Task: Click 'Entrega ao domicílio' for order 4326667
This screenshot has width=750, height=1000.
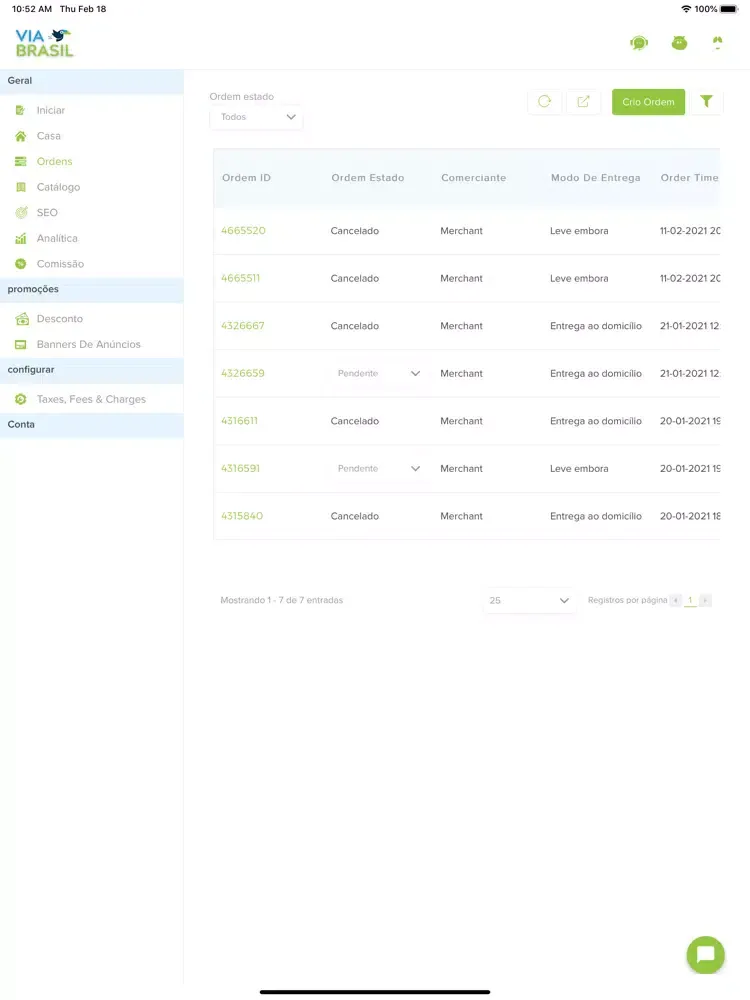Action: pos(596,326)
